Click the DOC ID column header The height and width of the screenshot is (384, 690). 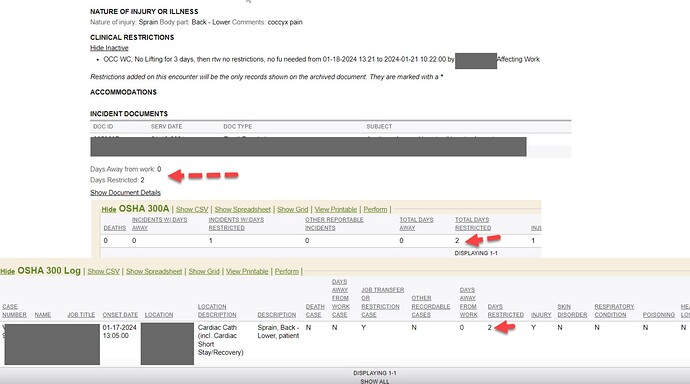click(x=103, y=126)
